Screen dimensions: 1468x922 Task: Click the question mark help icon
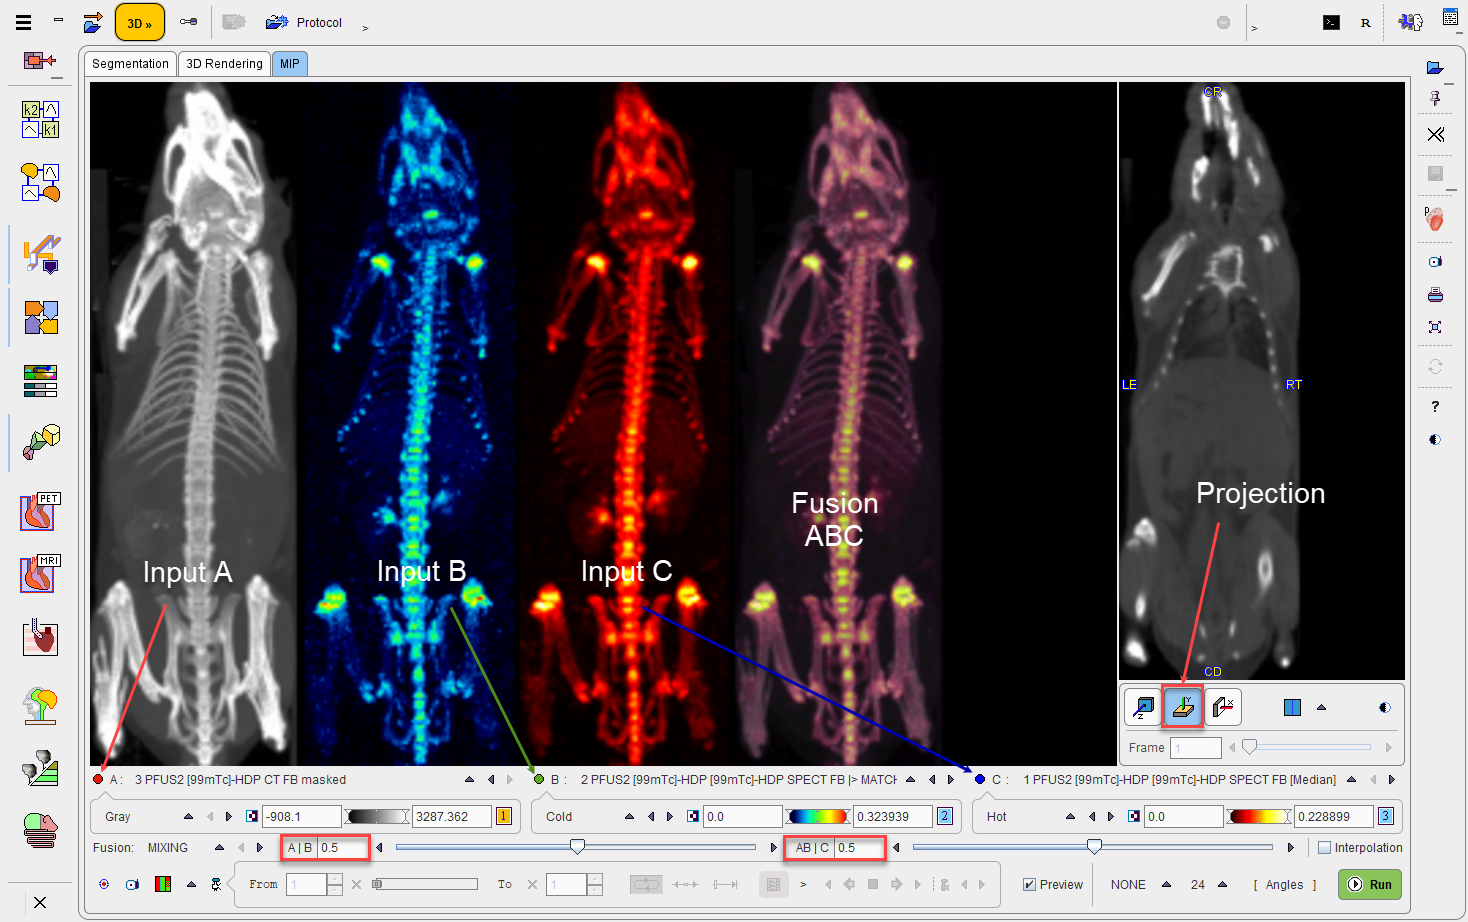point(1435,406)
